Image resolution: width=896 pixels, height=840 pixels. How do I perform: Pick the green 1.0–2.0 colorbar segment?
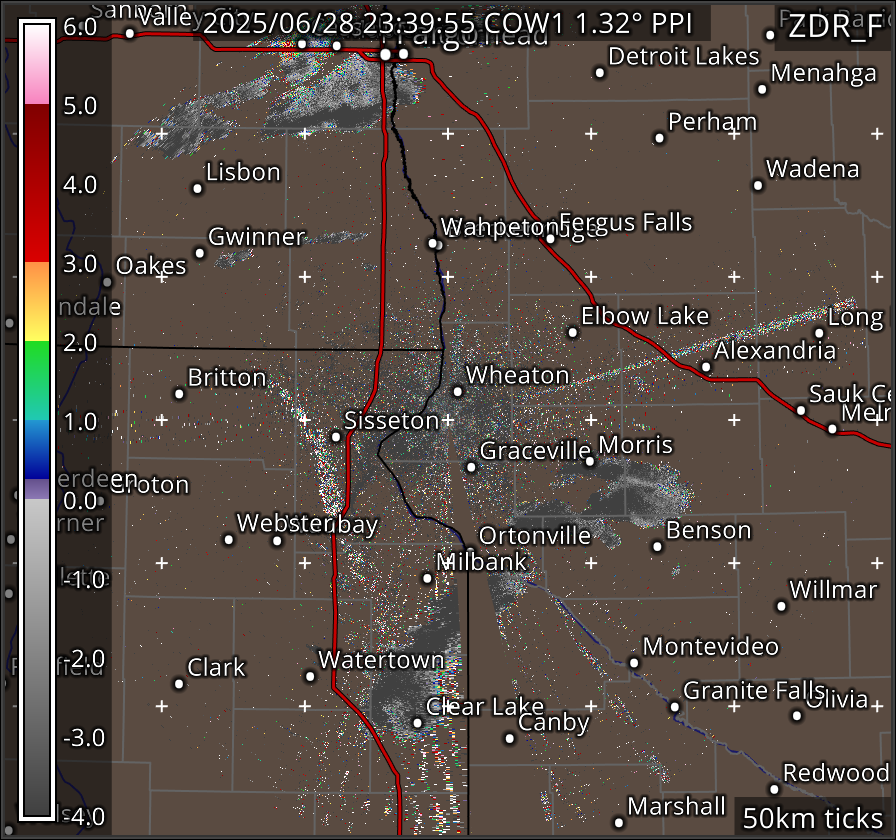[x=37, y=380]
